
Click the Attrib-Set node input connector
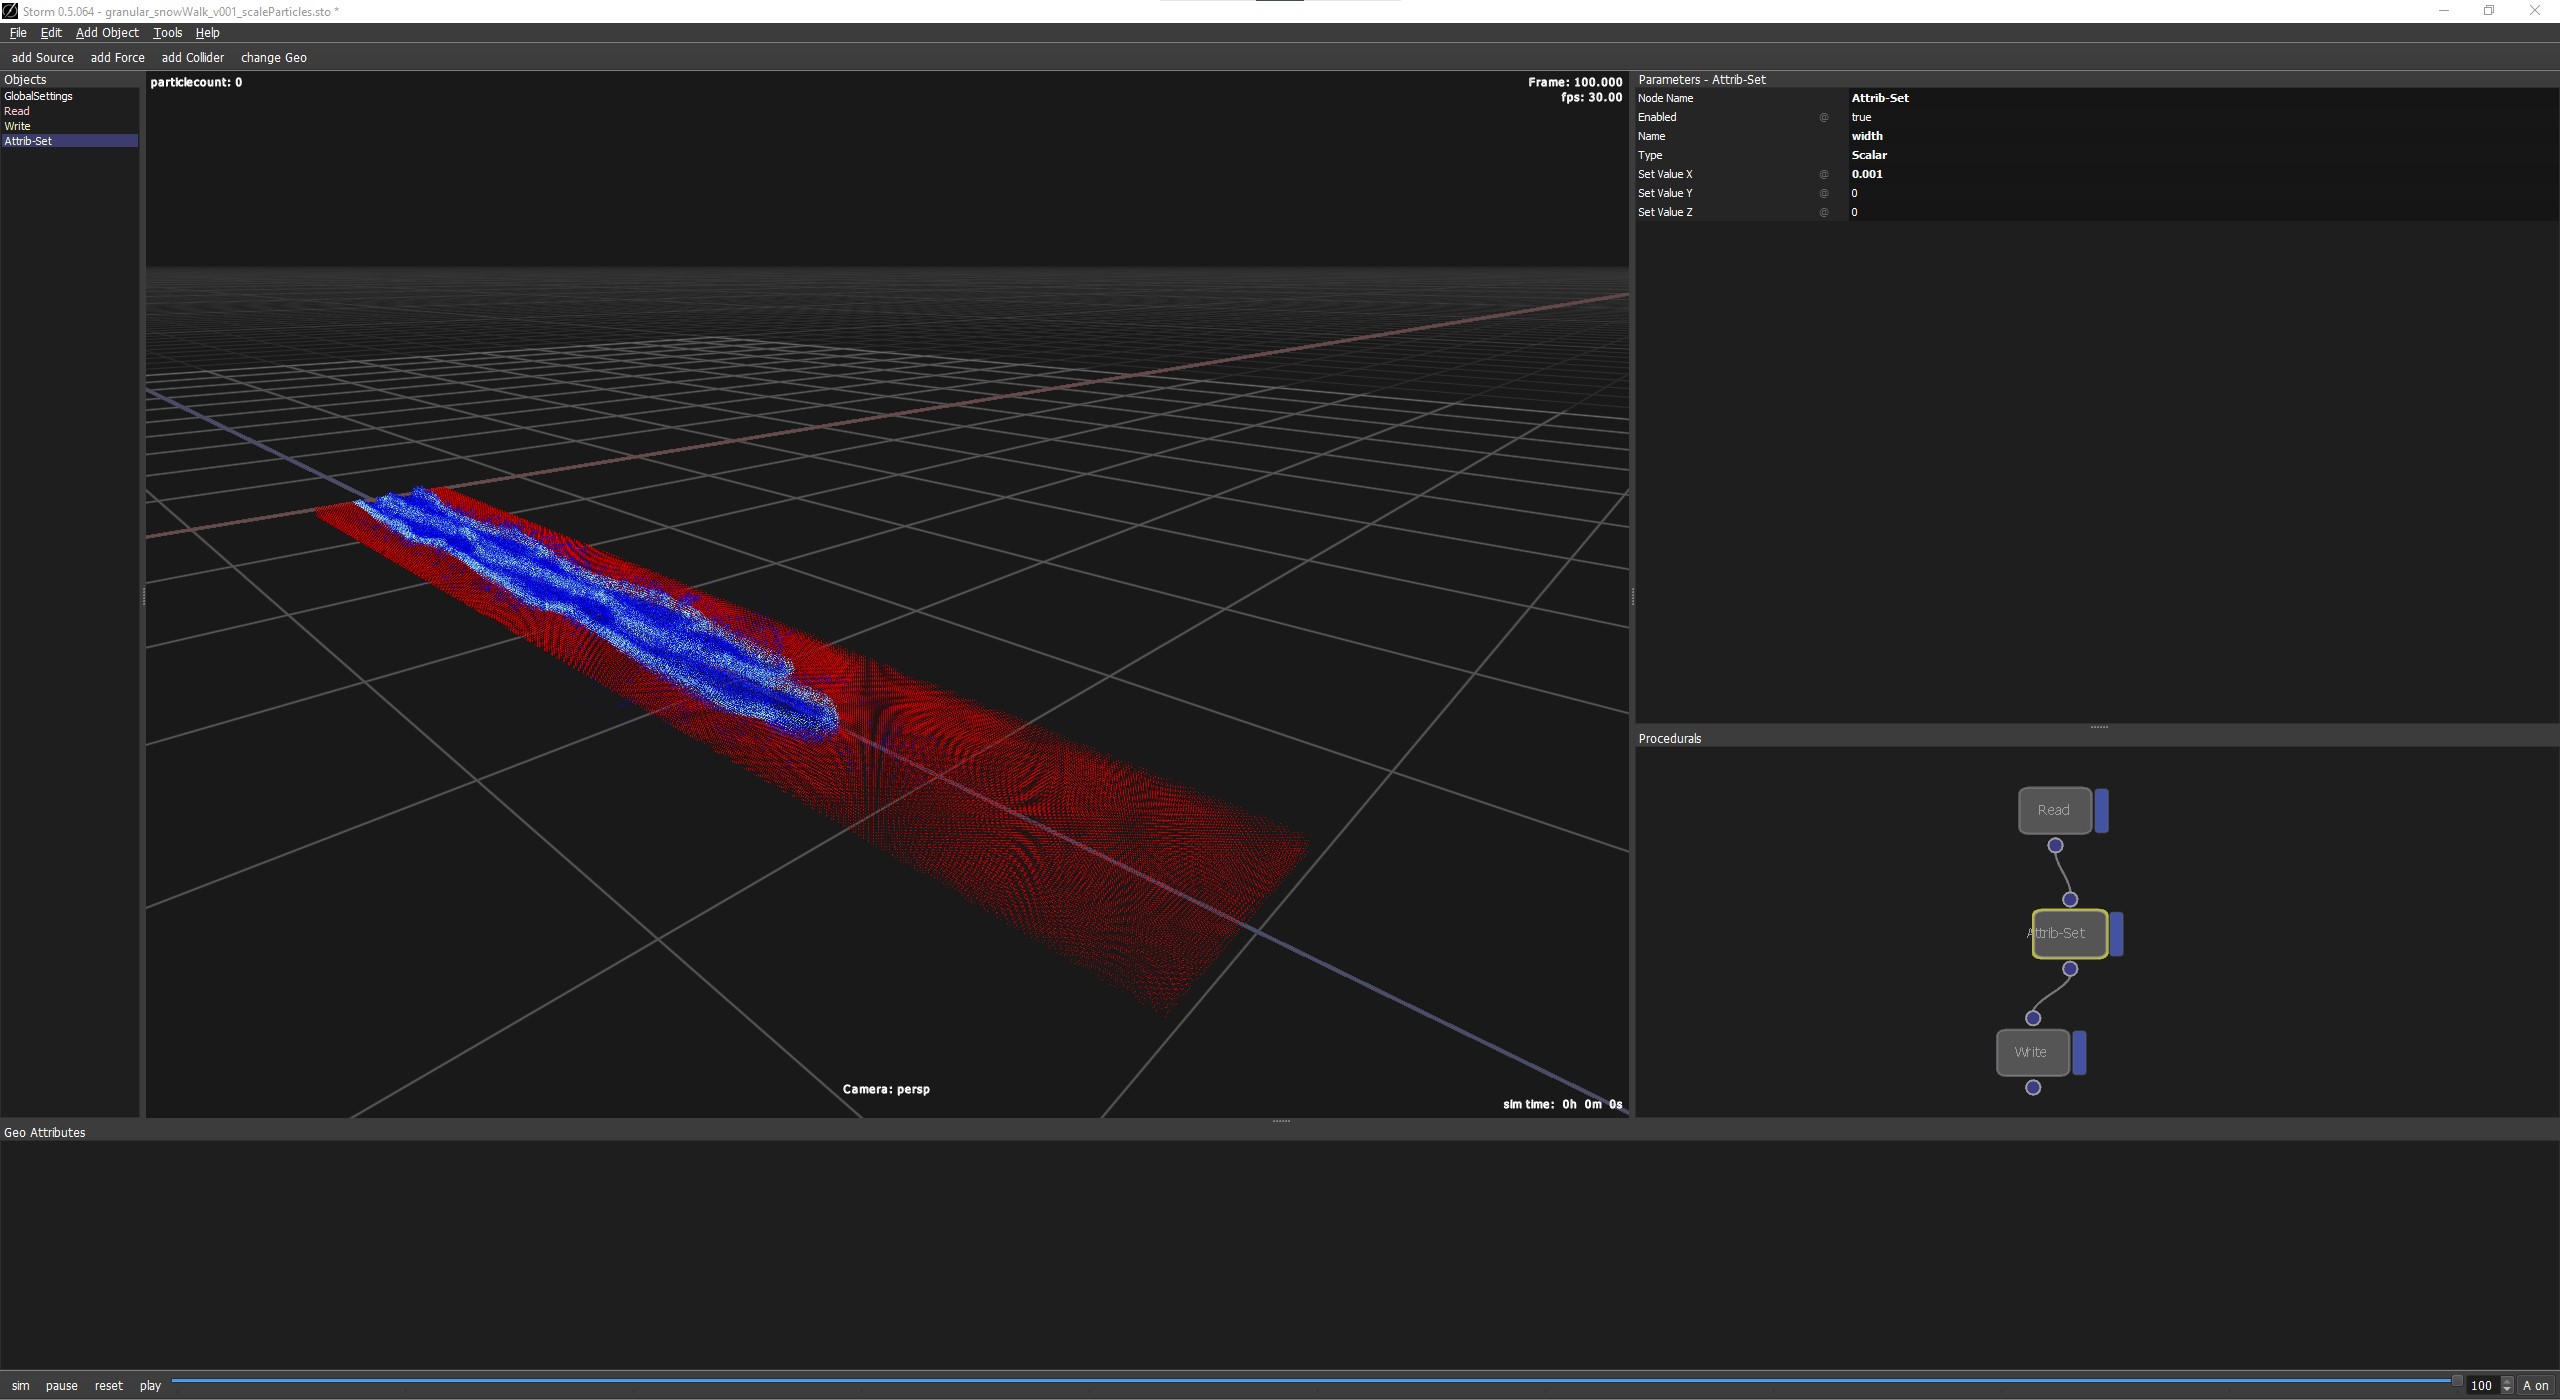[2070, 899]
